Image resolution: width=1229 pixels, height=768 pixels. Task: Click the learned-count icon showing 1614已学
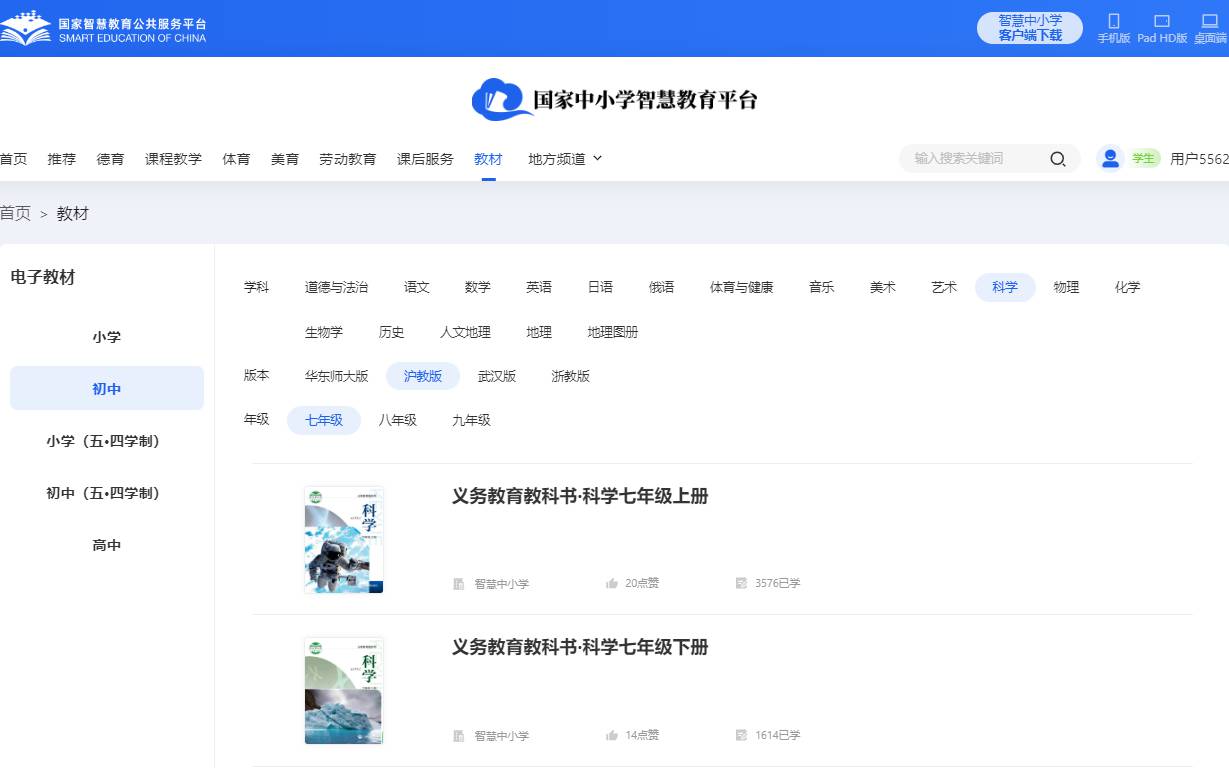[x=741, y=735]
